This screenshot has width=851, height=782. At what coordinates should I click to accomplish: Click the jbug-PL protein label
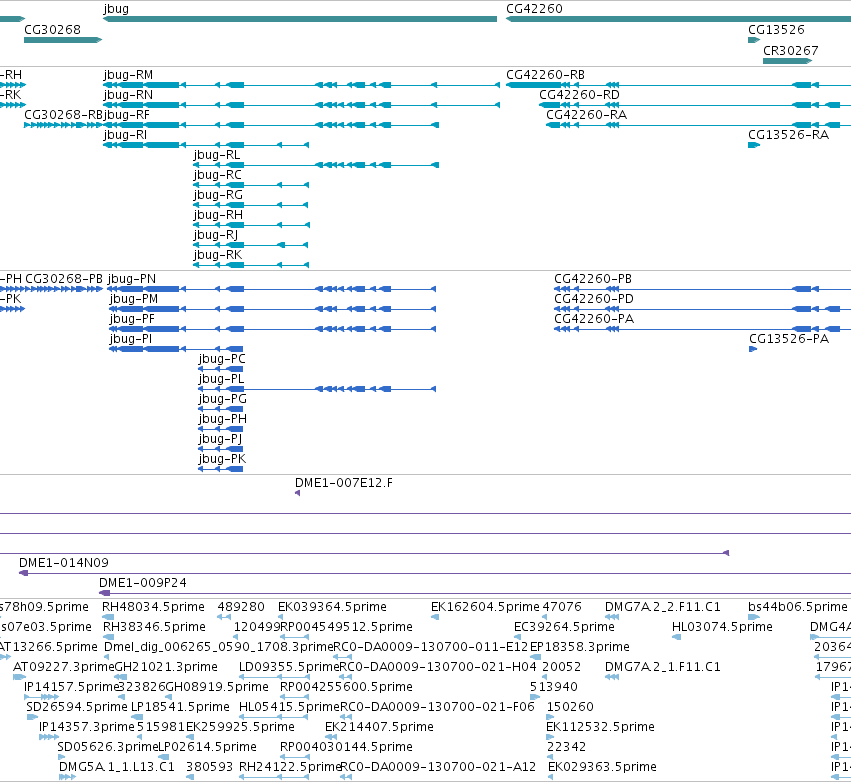(221, 379)
